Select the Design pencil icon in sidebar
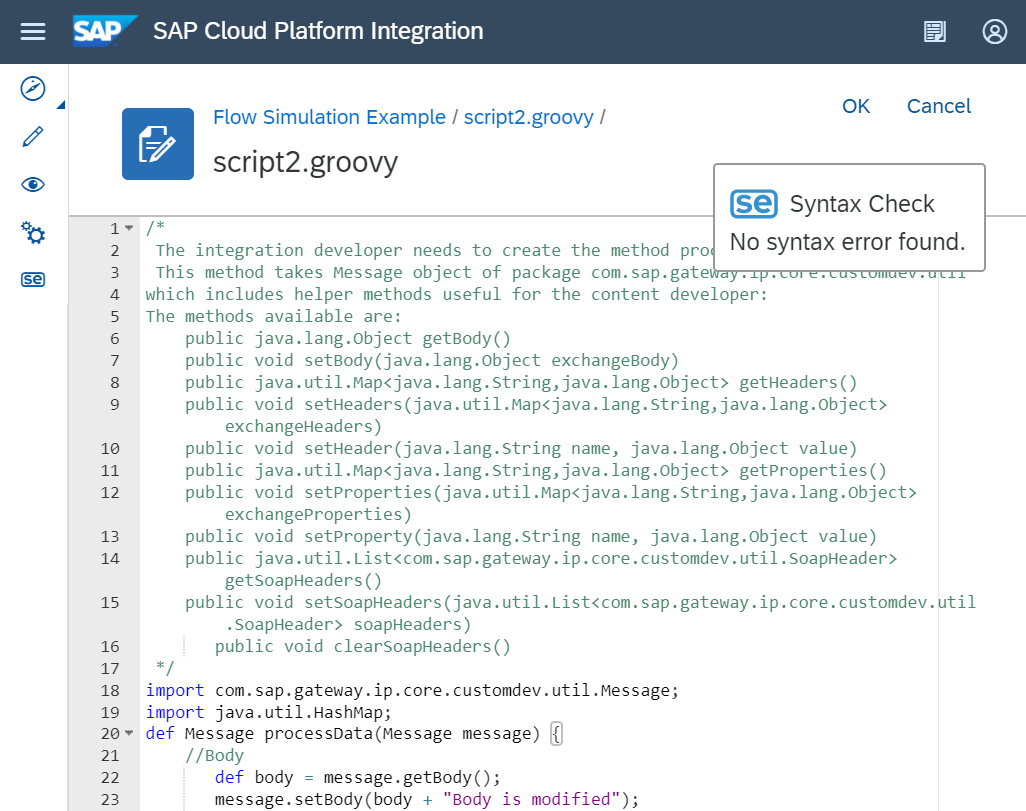The width and height of the screenshot is (1026, 811). [33, 137]
